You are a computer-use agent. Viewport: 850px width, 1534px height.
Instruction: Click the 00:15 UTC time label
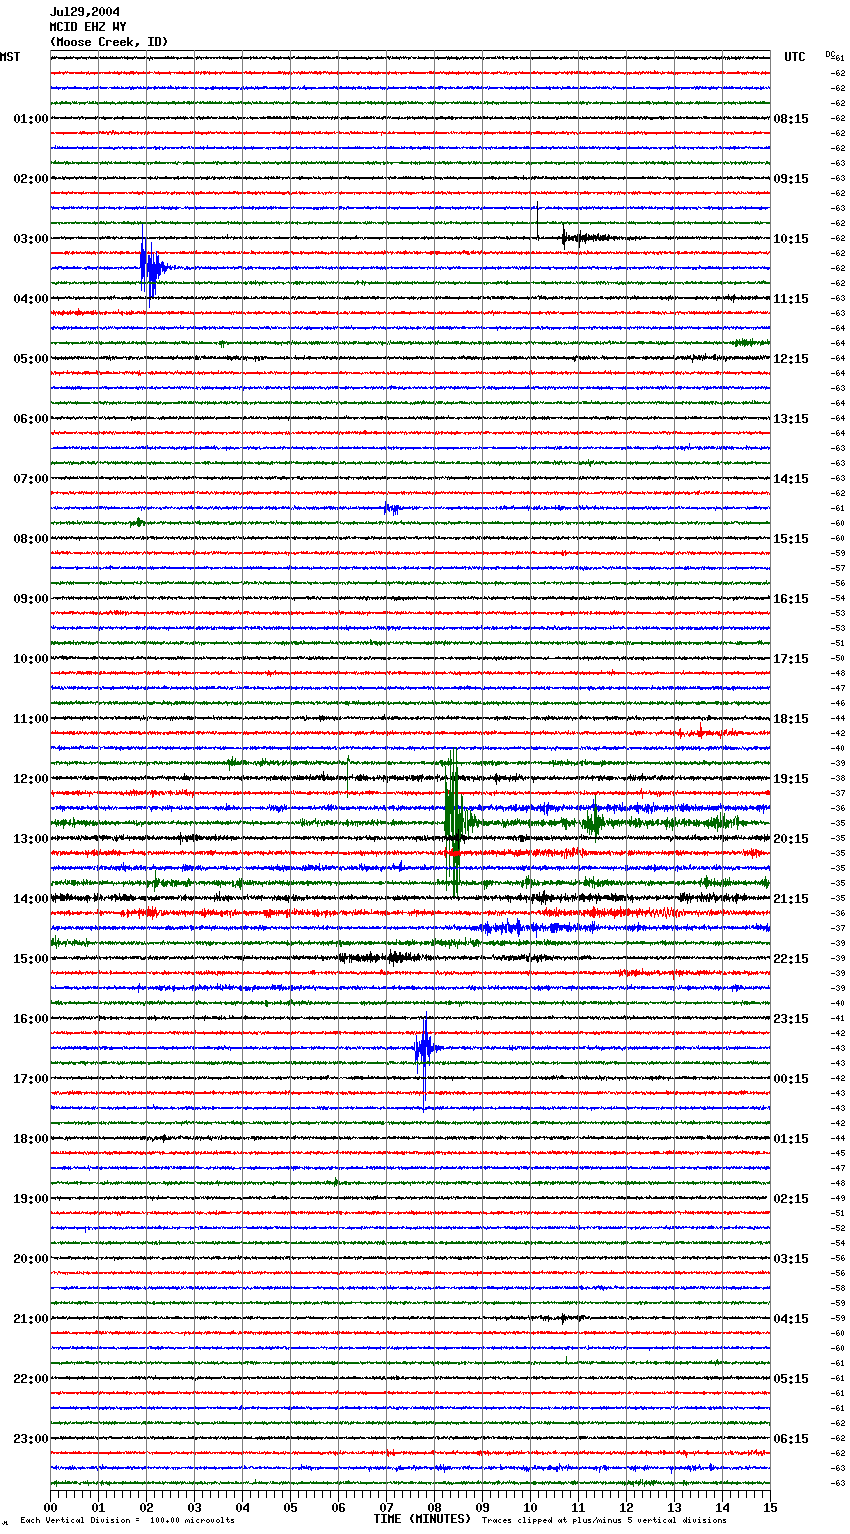click(791, 1079)
